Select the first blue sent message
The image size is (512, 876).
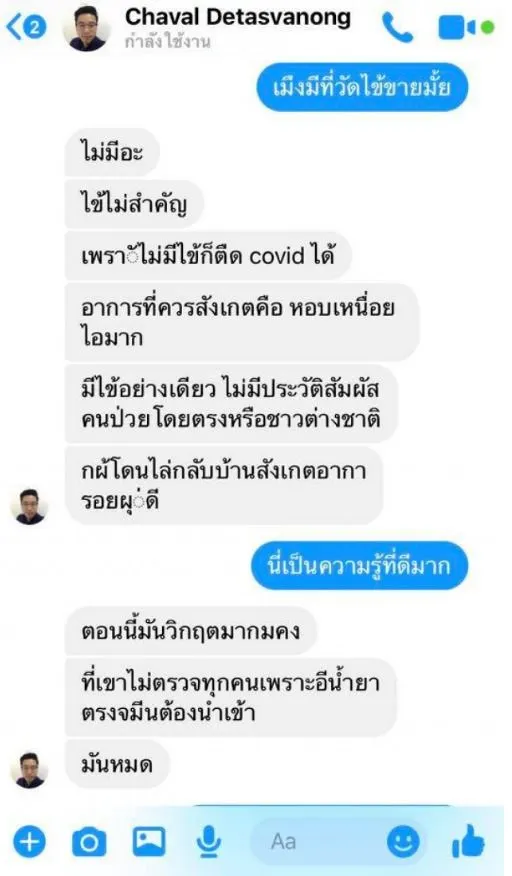click(362, 87)
